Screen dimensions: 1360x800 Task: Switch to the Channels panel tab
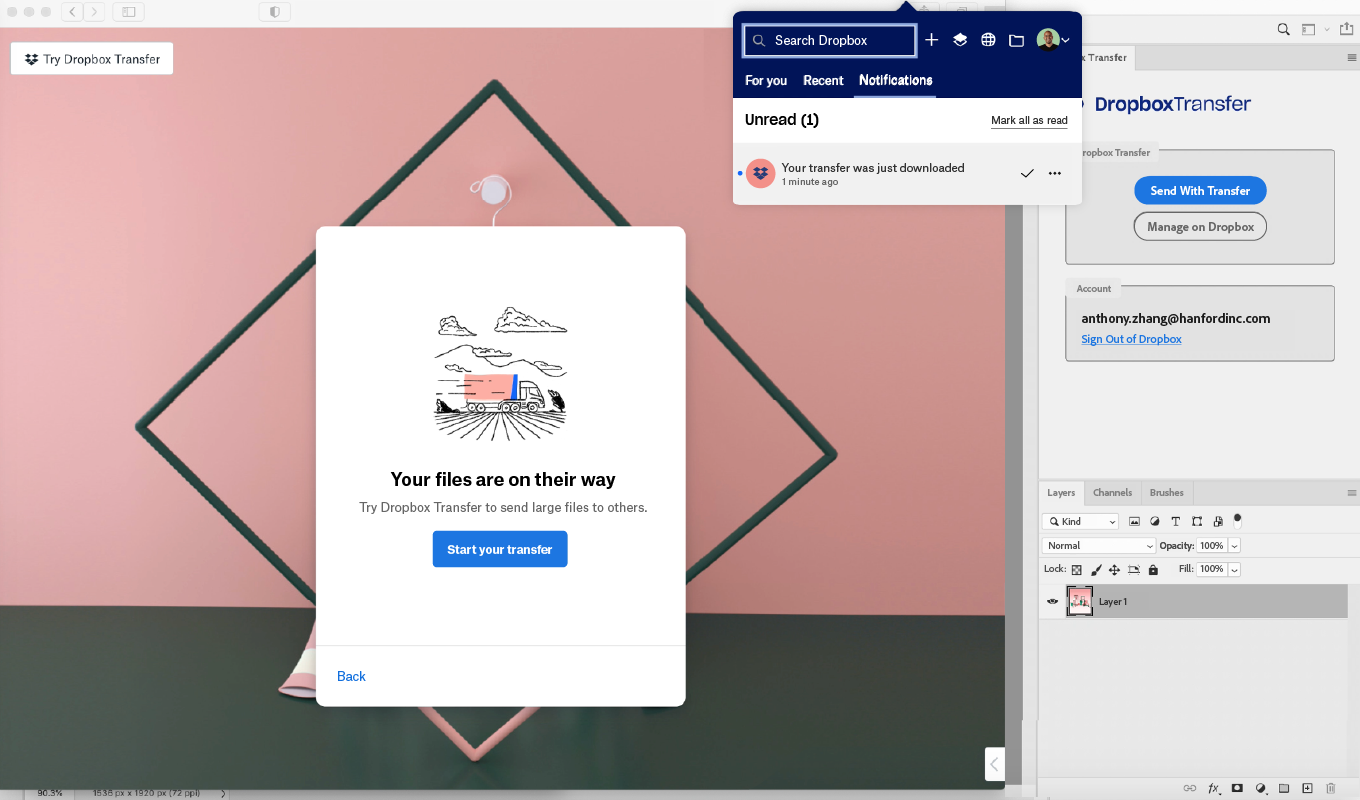click(x=1112, y=492)
